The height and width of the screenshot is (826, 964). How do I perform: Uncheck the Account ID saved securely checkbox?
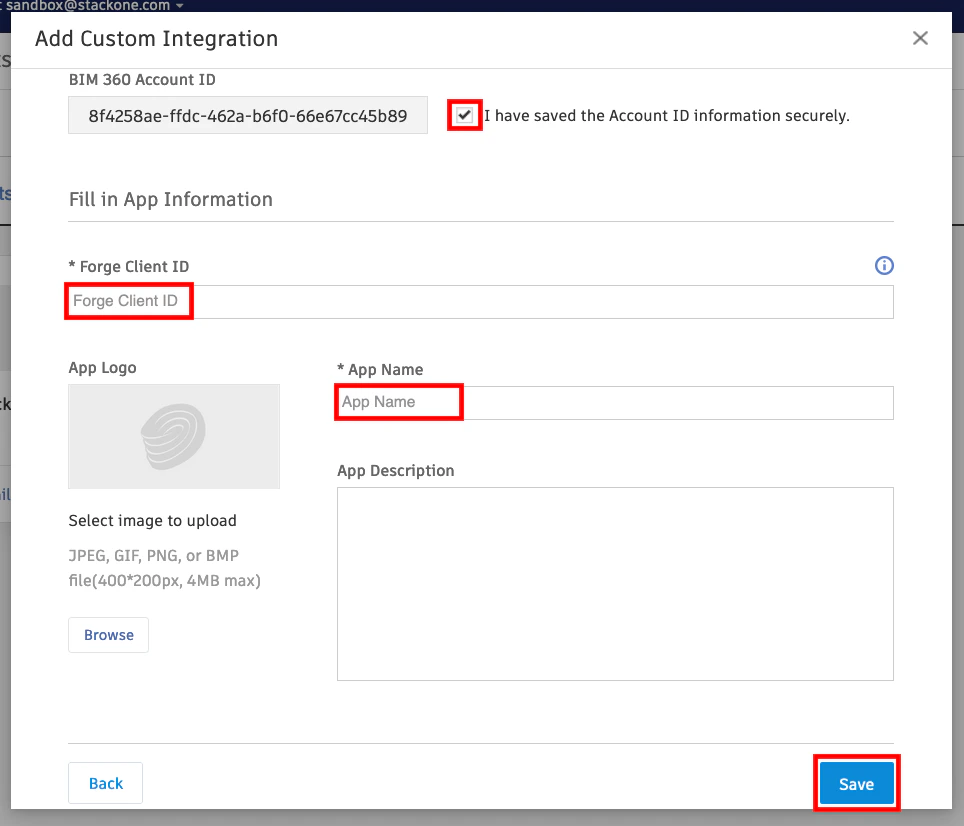pyautogui.click(x=464, y=115)
